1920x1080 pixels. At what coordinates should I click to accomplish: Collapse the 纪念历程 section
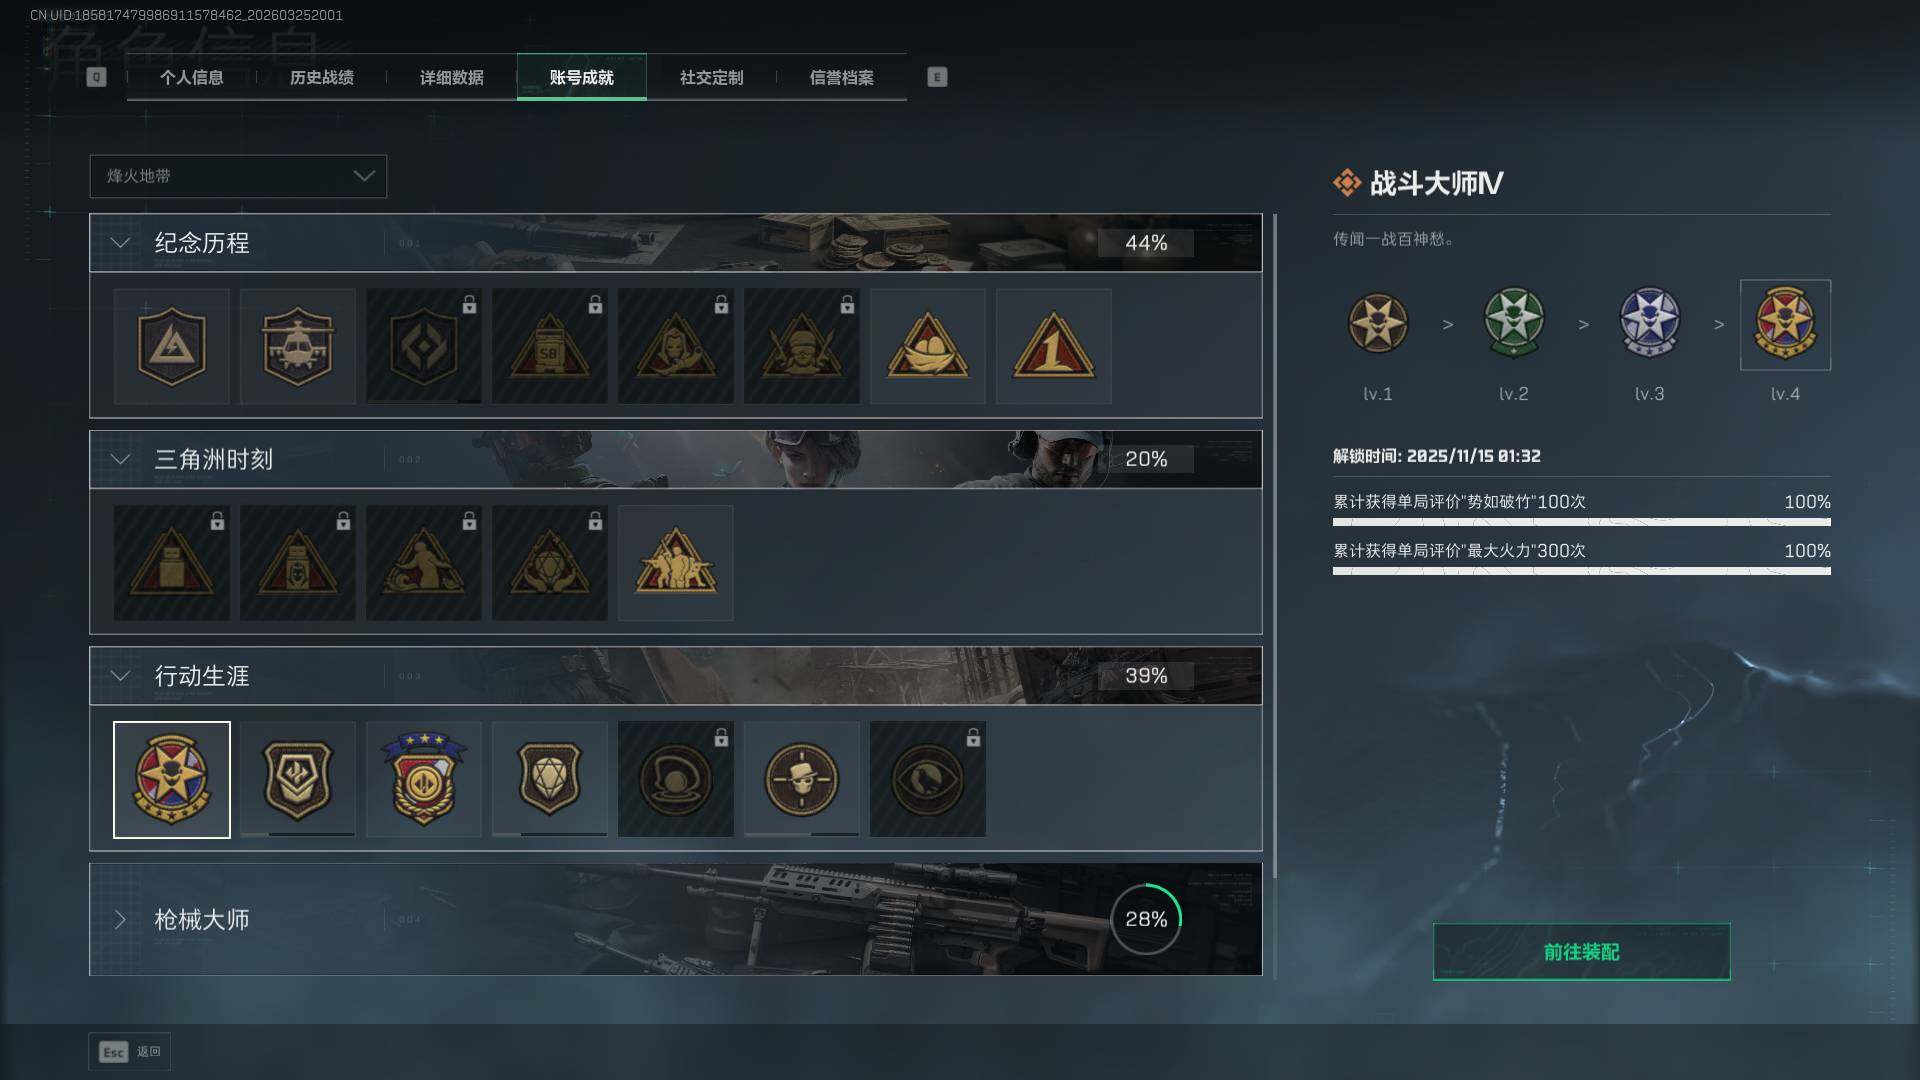pos(120,243)
